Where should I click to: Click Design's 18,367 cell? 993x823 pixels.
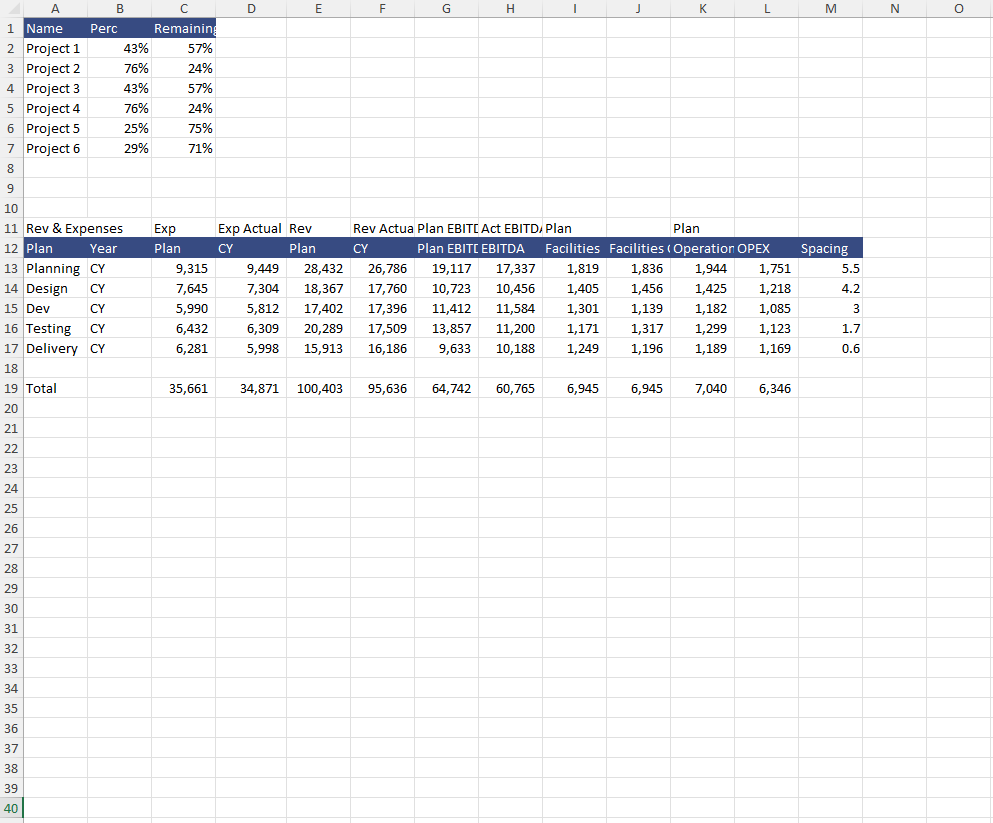pos(319,289)
